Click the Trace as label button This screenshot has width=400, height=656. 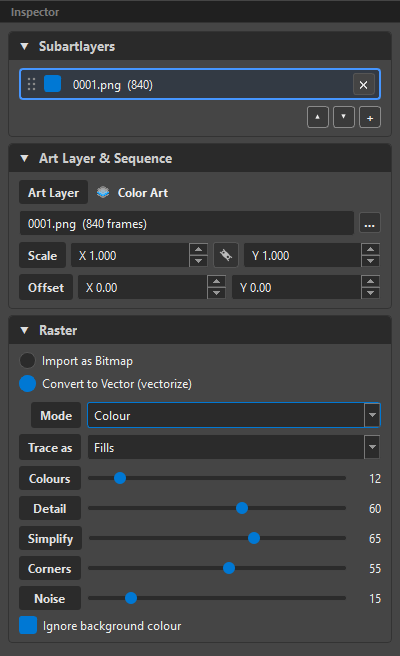click(x=50, y=448)
